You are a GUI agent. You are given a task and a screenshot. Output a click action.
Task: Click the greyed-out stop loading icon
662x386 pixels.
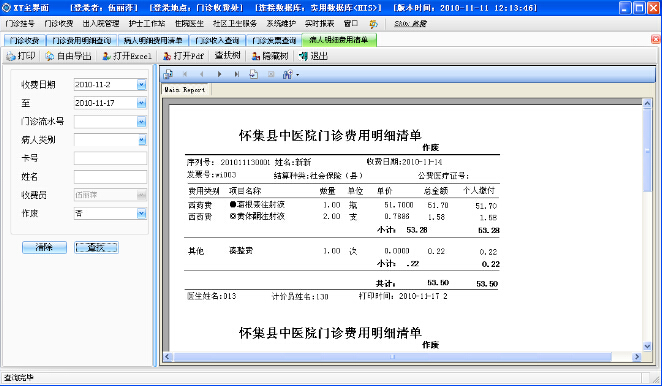tap(271, 74)
